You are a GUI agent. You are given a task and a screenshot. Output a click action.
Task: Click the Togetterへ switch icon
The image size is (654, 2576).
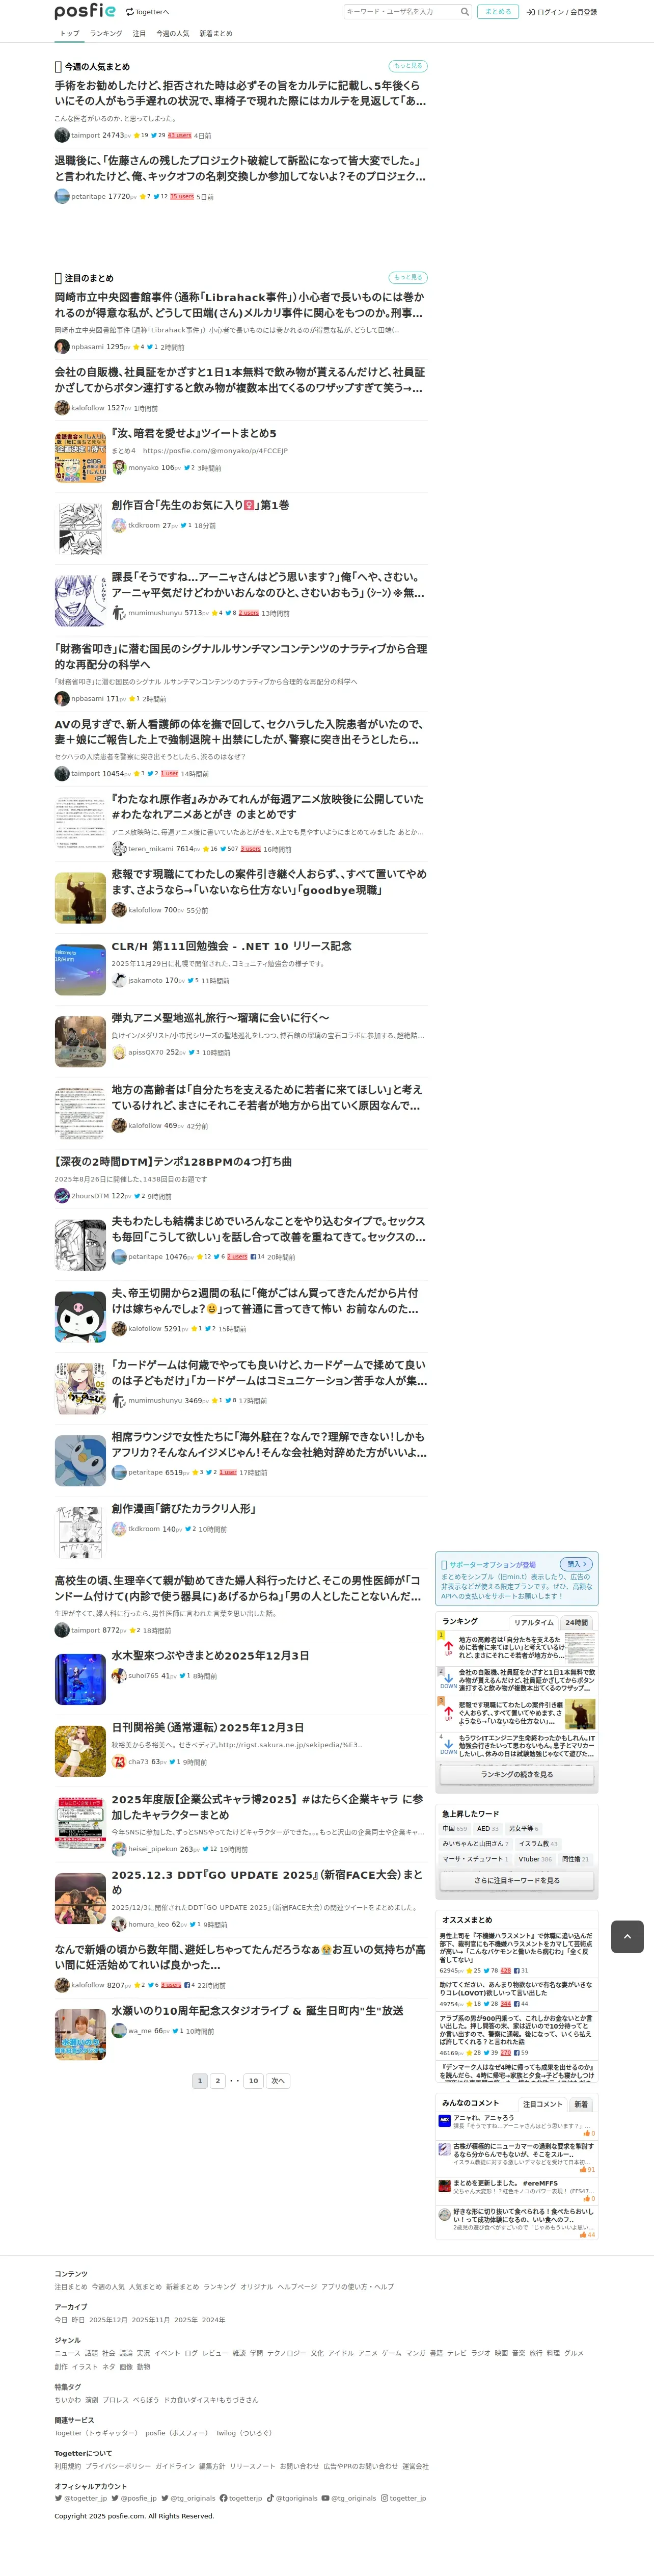(130, 12)
